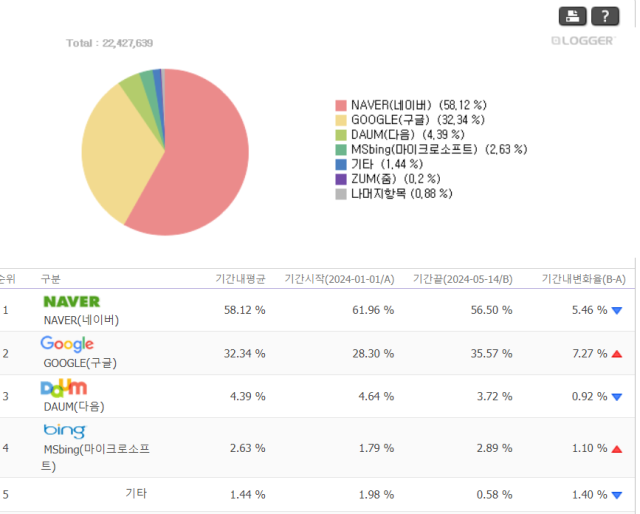Open the help question mark button

[x=605, y=16]
